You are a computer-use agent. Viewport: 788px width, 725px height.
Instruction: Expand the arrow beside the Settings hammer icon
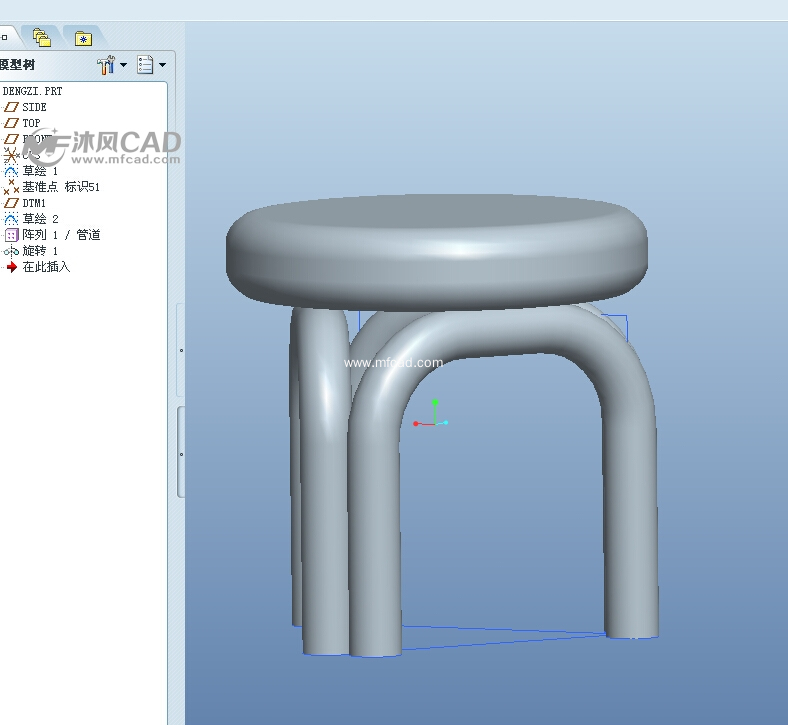[x=124, y=65]
